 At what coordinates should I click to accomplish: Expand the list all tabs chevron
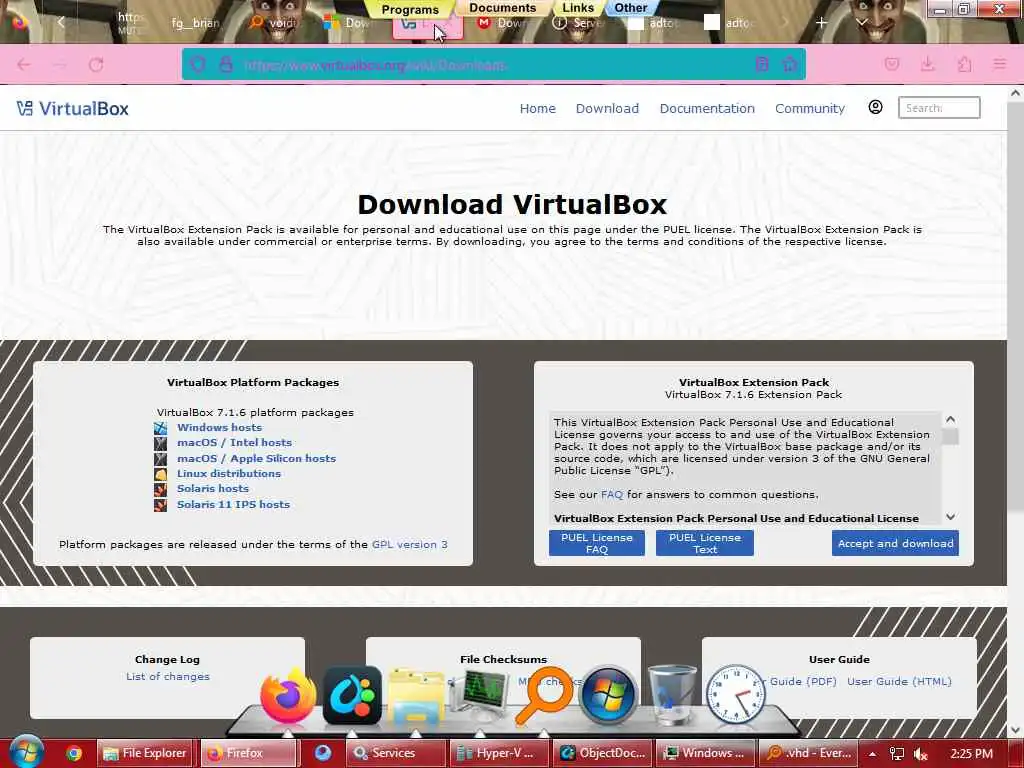861,23
